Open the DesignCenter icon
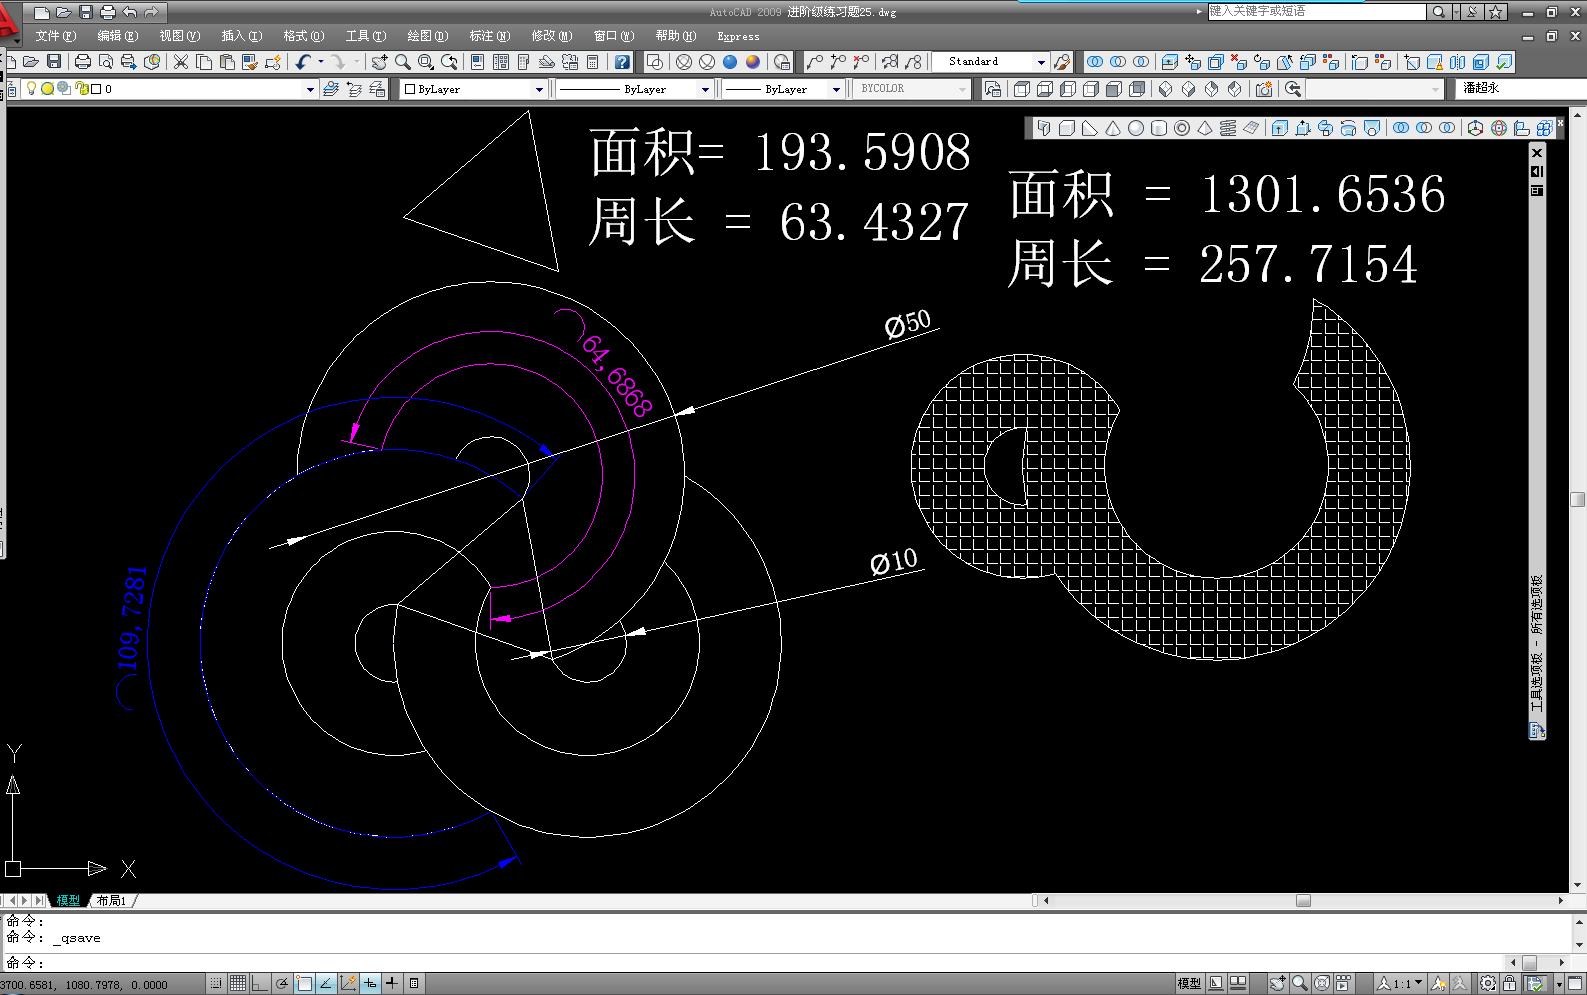1587x995 pixels. [501, 62]
